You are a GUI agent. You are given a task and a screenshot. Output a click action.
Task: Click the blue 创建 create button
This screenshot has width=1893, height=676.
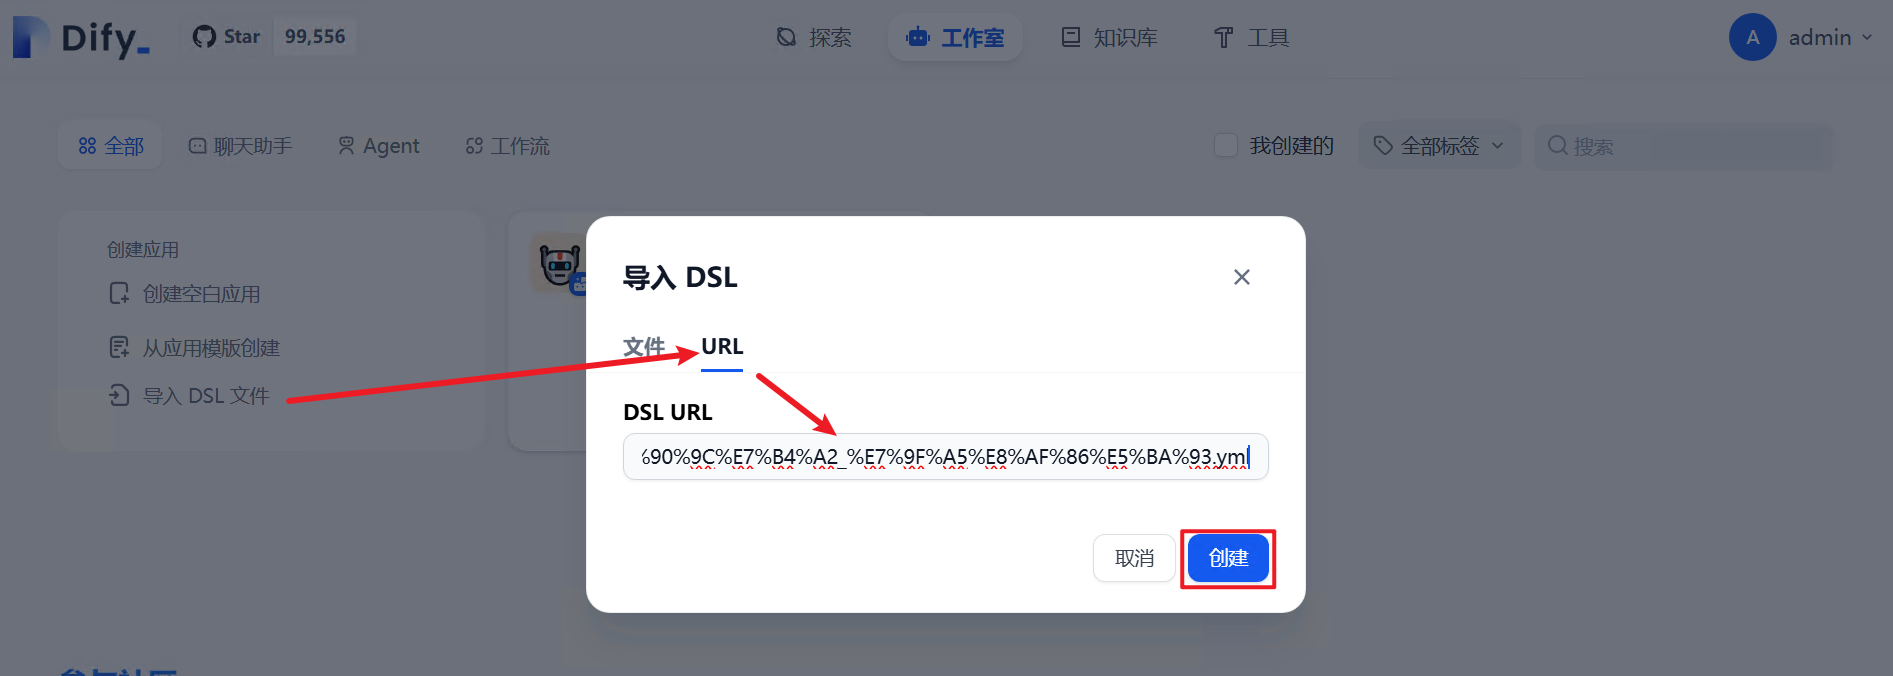(1228, 558)
